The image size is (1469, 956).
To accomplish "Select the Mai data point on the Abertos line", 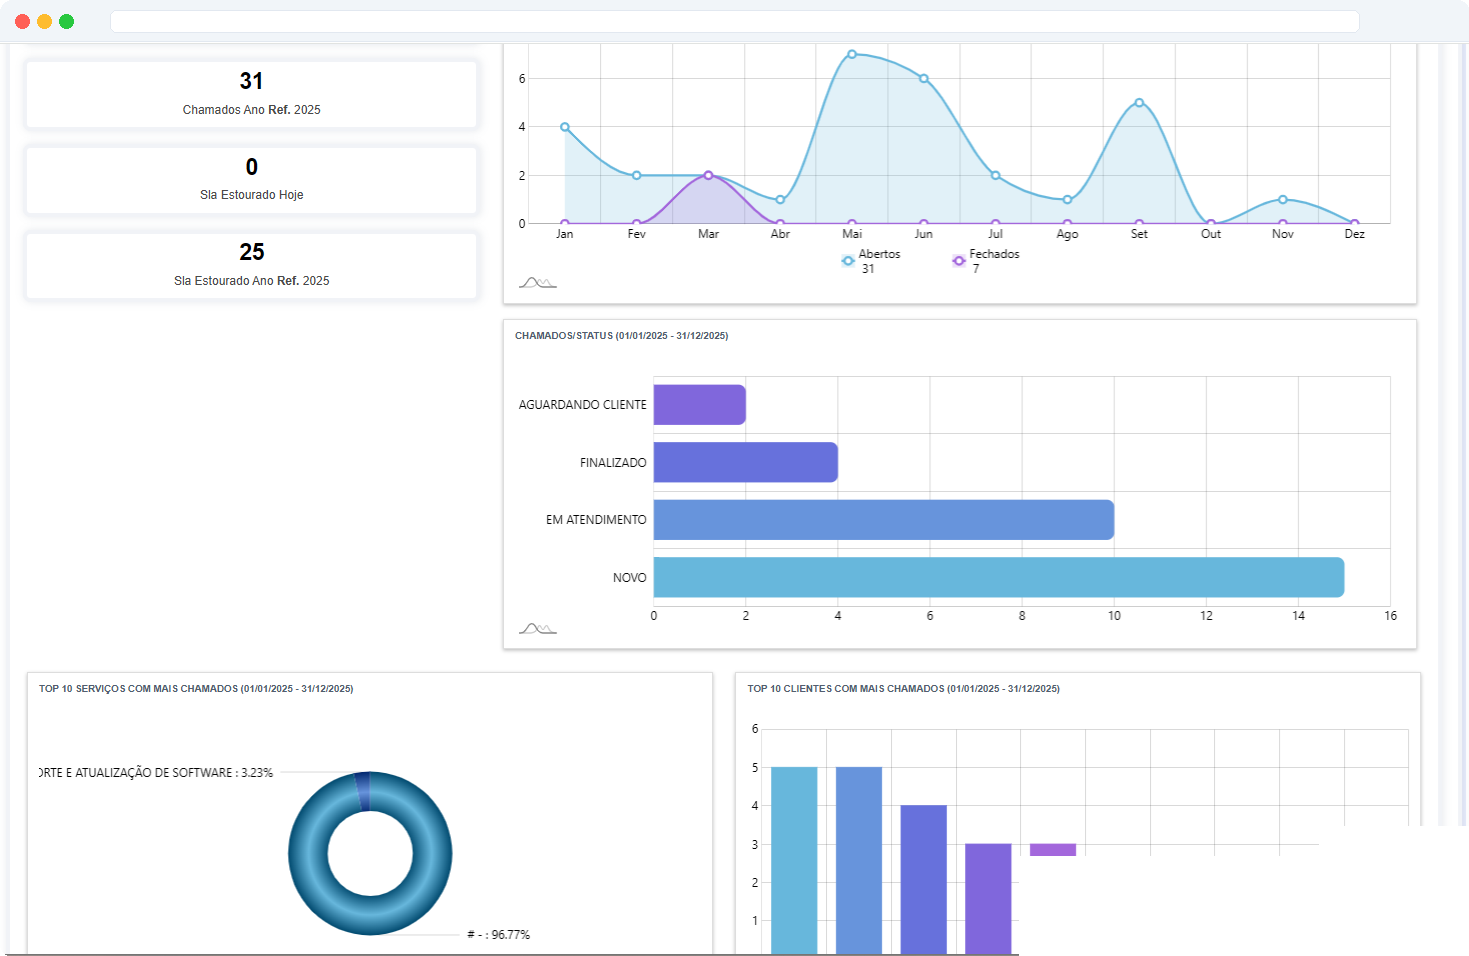I will pyautogui.click(x=852, y=54).
